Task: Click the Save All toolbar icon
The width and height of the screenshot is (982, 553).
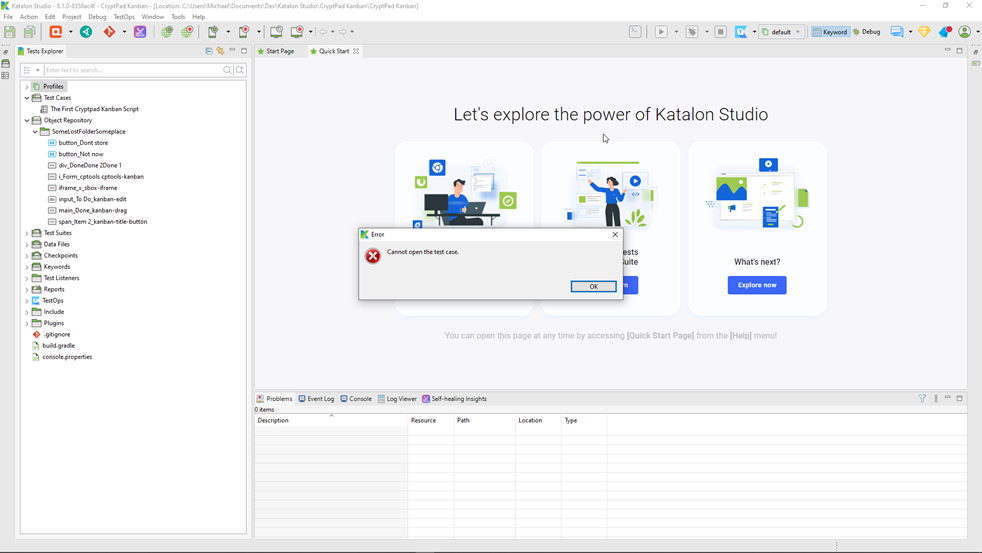Action: pyautogui.click(x=29, y=31)
